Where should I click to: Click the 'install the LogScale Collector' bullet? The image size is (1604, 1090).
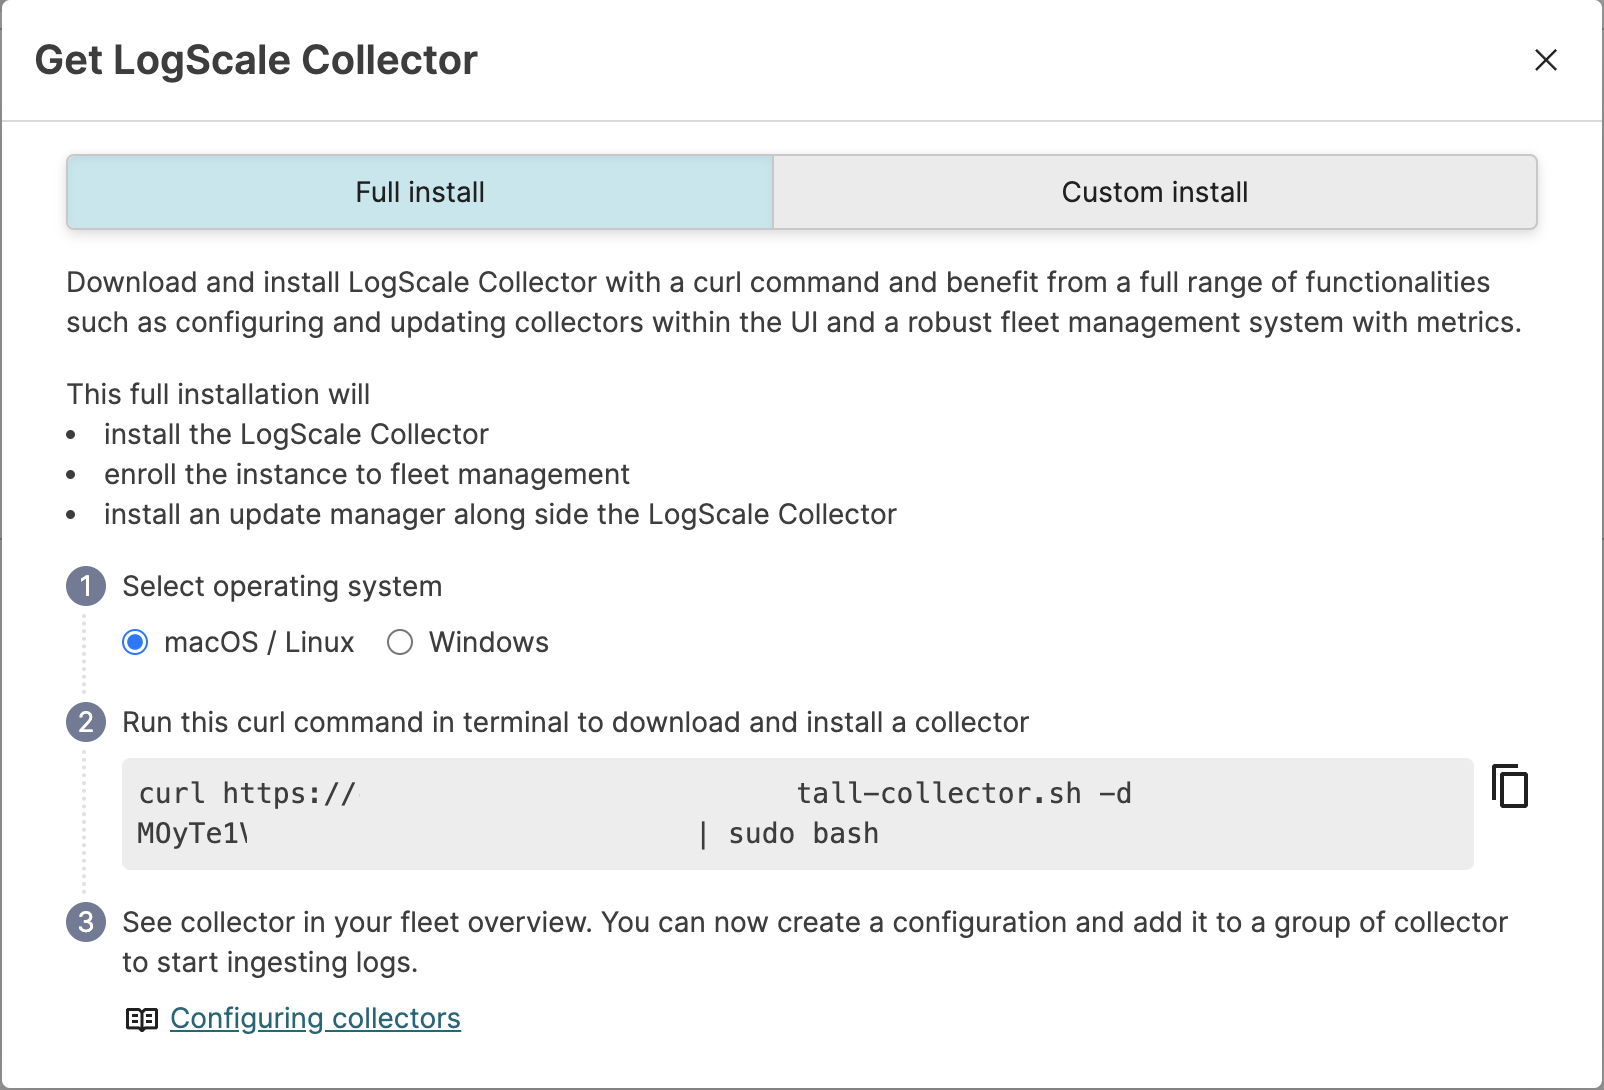[296, 434]
